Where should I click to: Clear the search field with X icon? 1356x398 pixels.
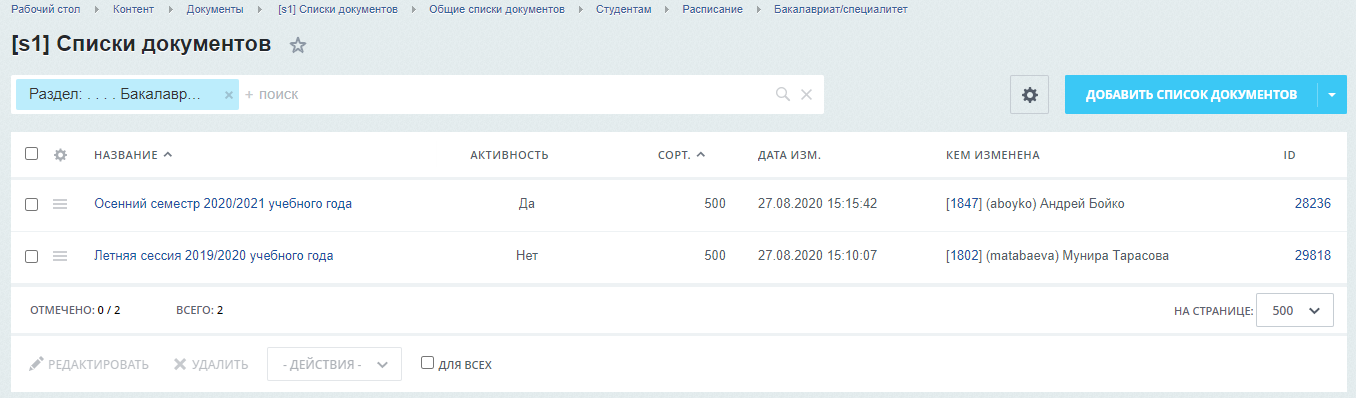(x=806, y=94)
